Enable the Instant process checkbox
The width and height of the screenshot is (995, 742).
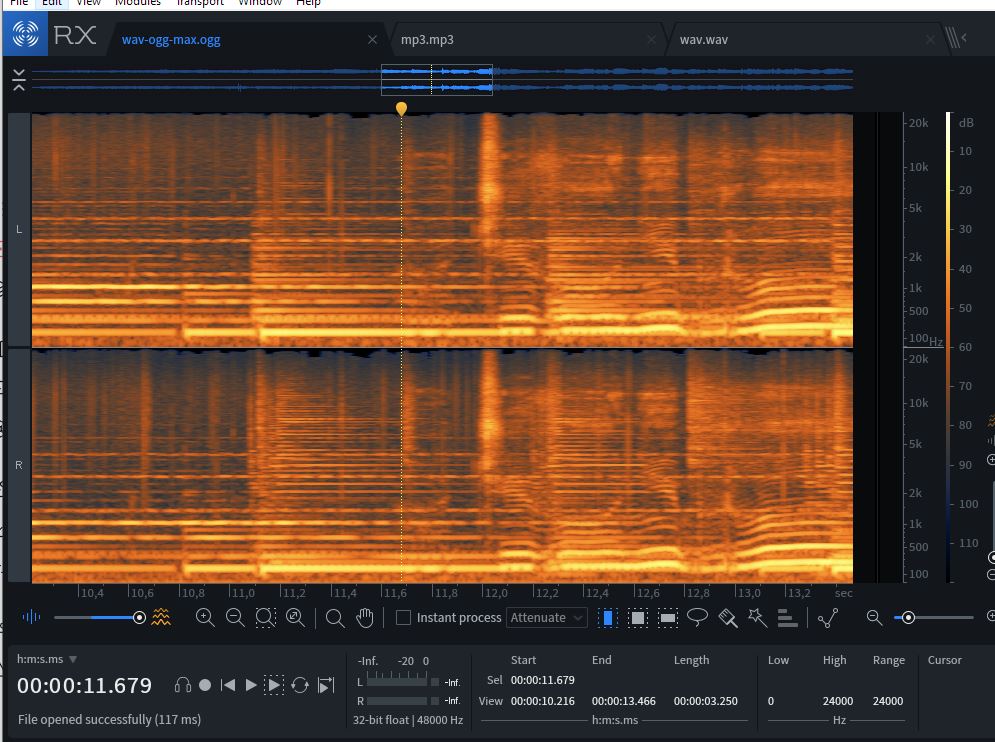coord(403,618)
